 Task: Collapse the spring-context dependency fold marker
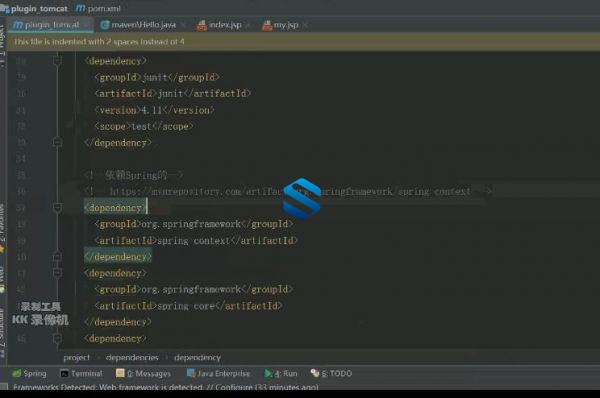(57, 207)
